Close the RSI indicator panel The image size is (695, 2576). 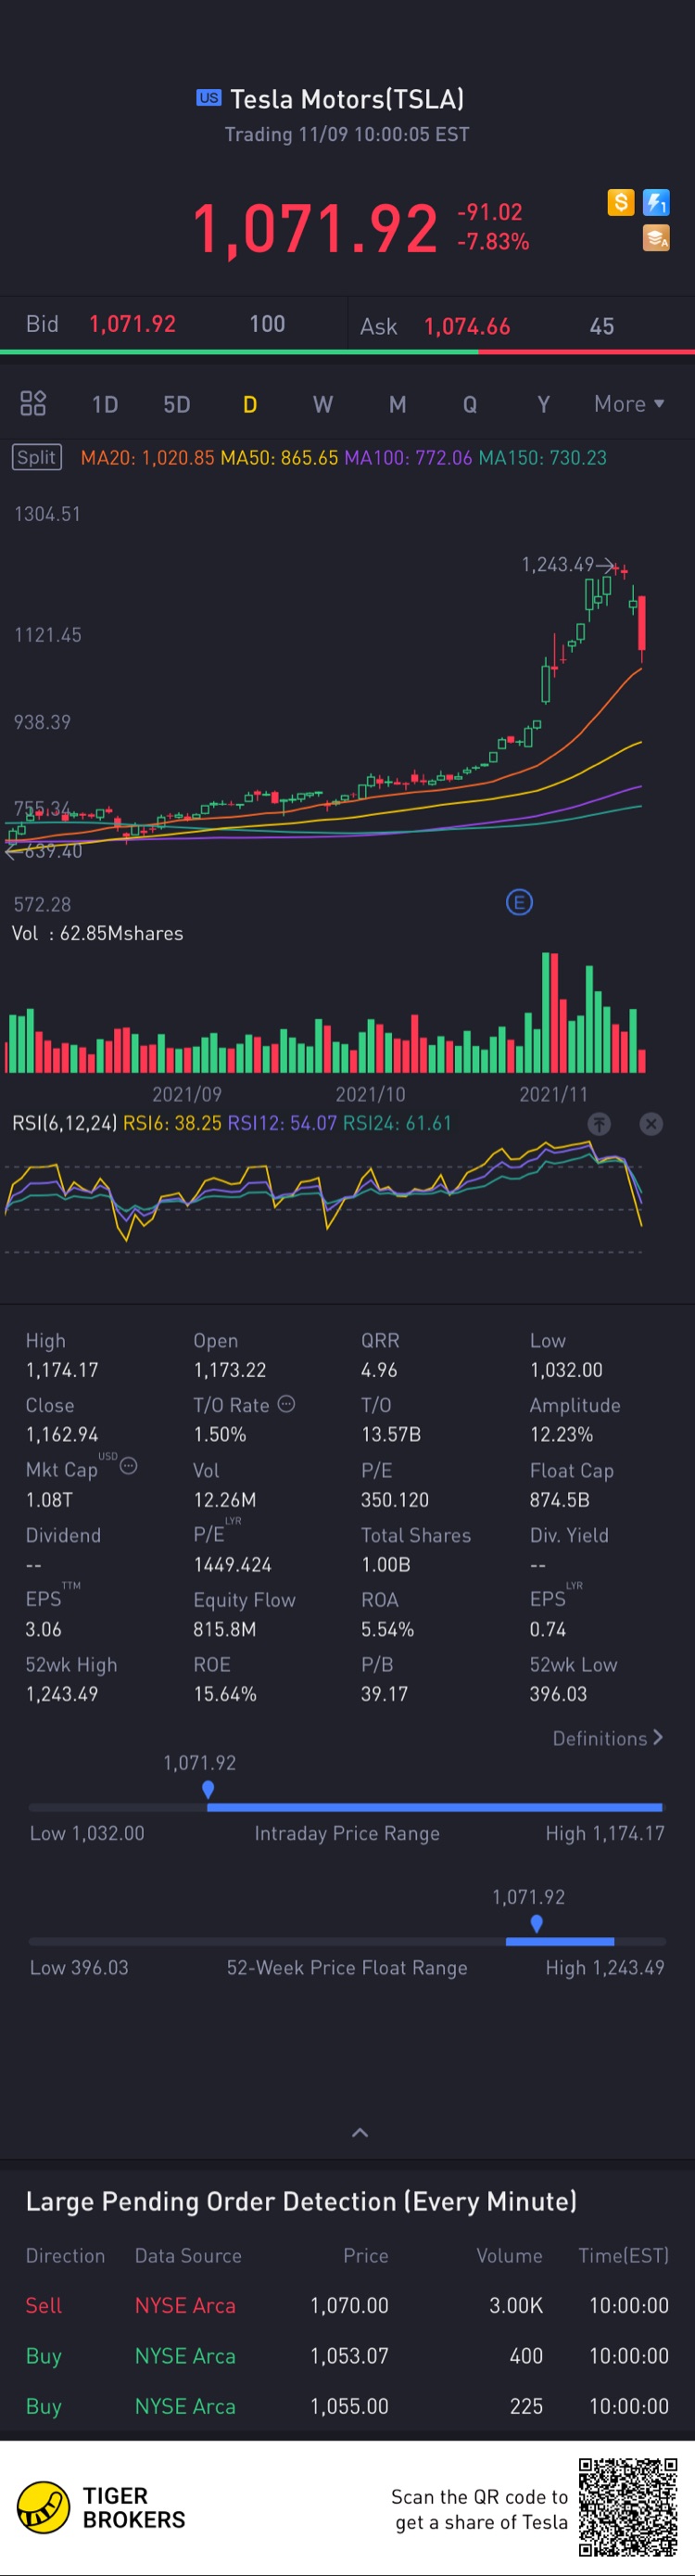(651, 1124)
